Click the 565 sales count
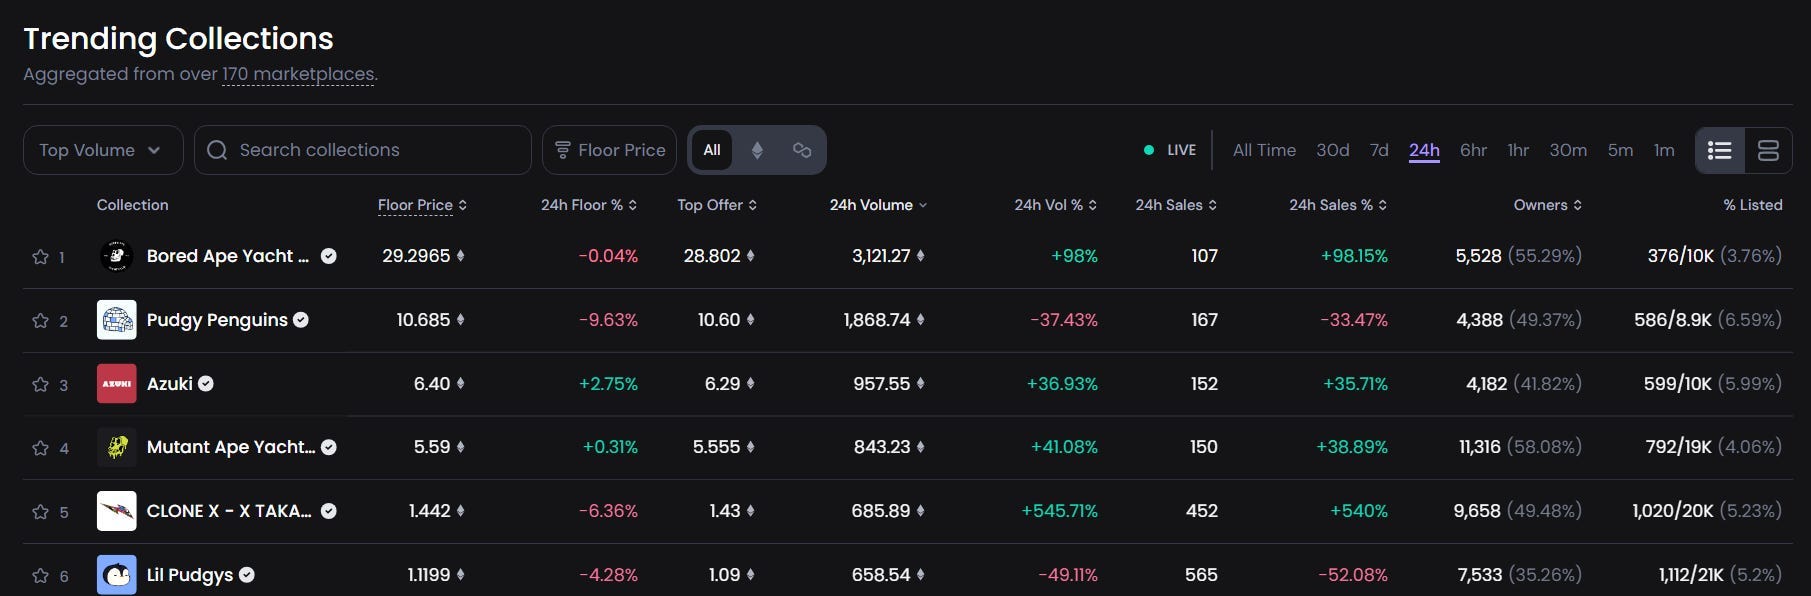Image resolution: width=1811 pixels, height=596 pixels. [x=1201, y=575]
